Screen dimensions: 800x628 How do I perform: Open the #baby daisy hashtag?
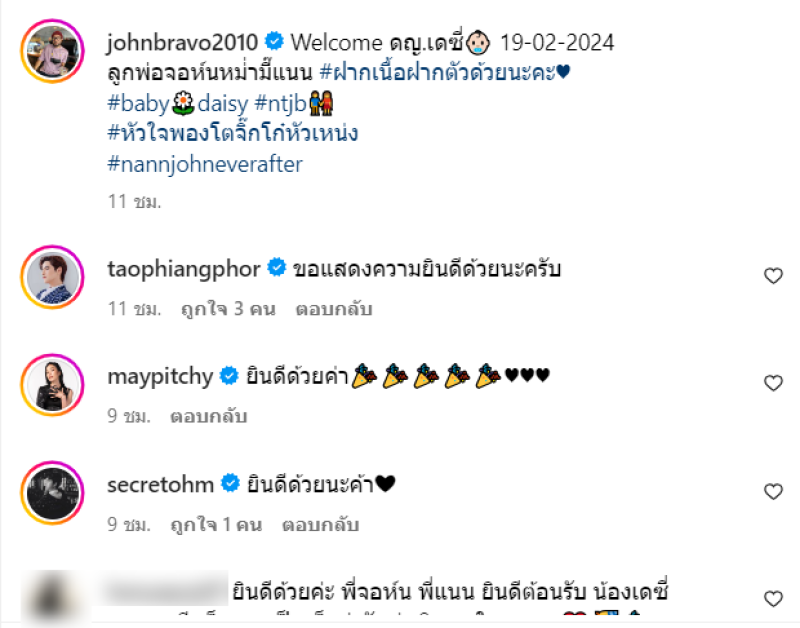pos(178,104)
